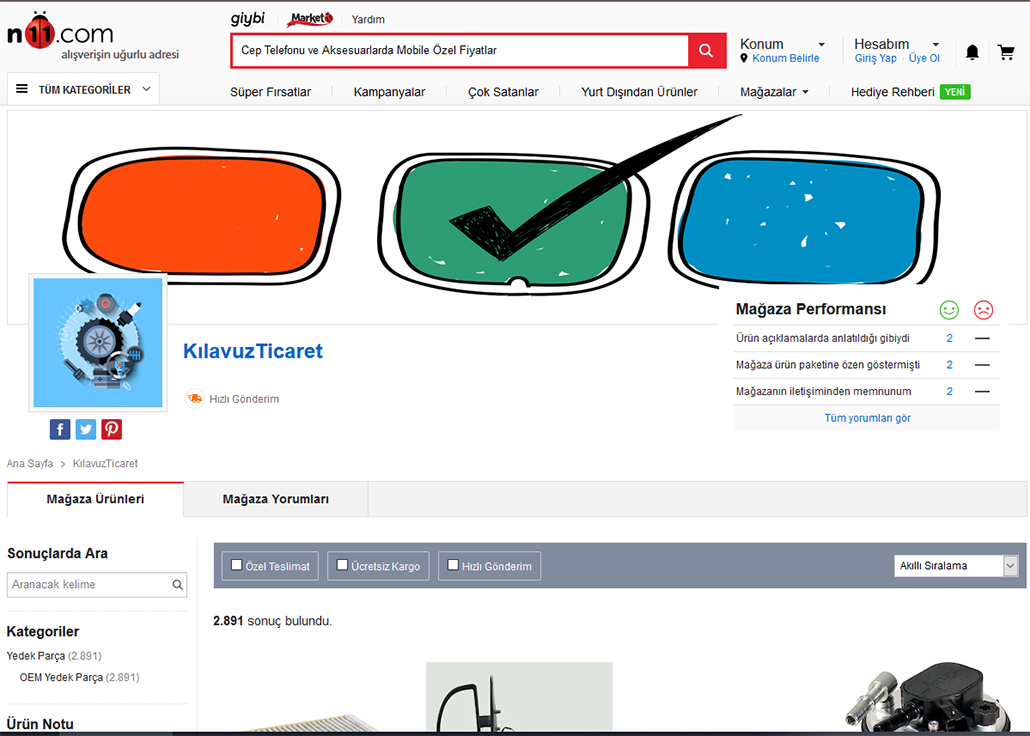Click the Tüm yorumları gör link
The image size is (1030, 736).
tap(867, 418)
